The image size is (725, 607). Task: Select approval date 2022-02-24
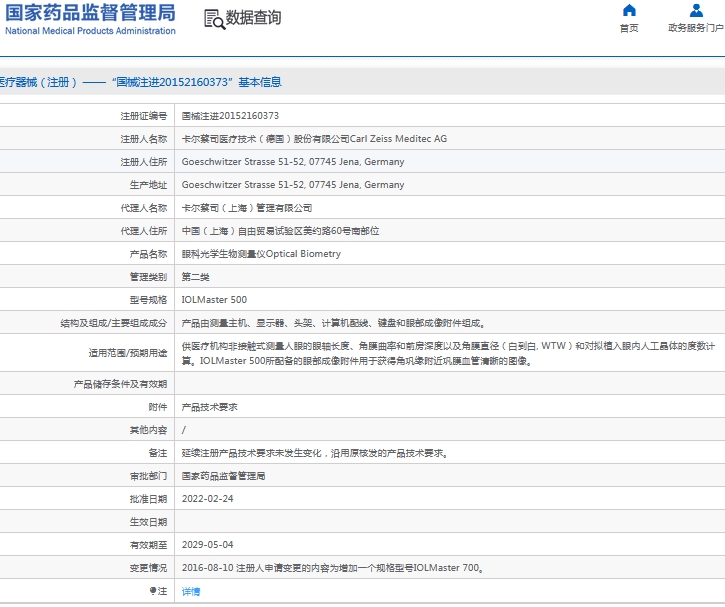click(208, 499)
